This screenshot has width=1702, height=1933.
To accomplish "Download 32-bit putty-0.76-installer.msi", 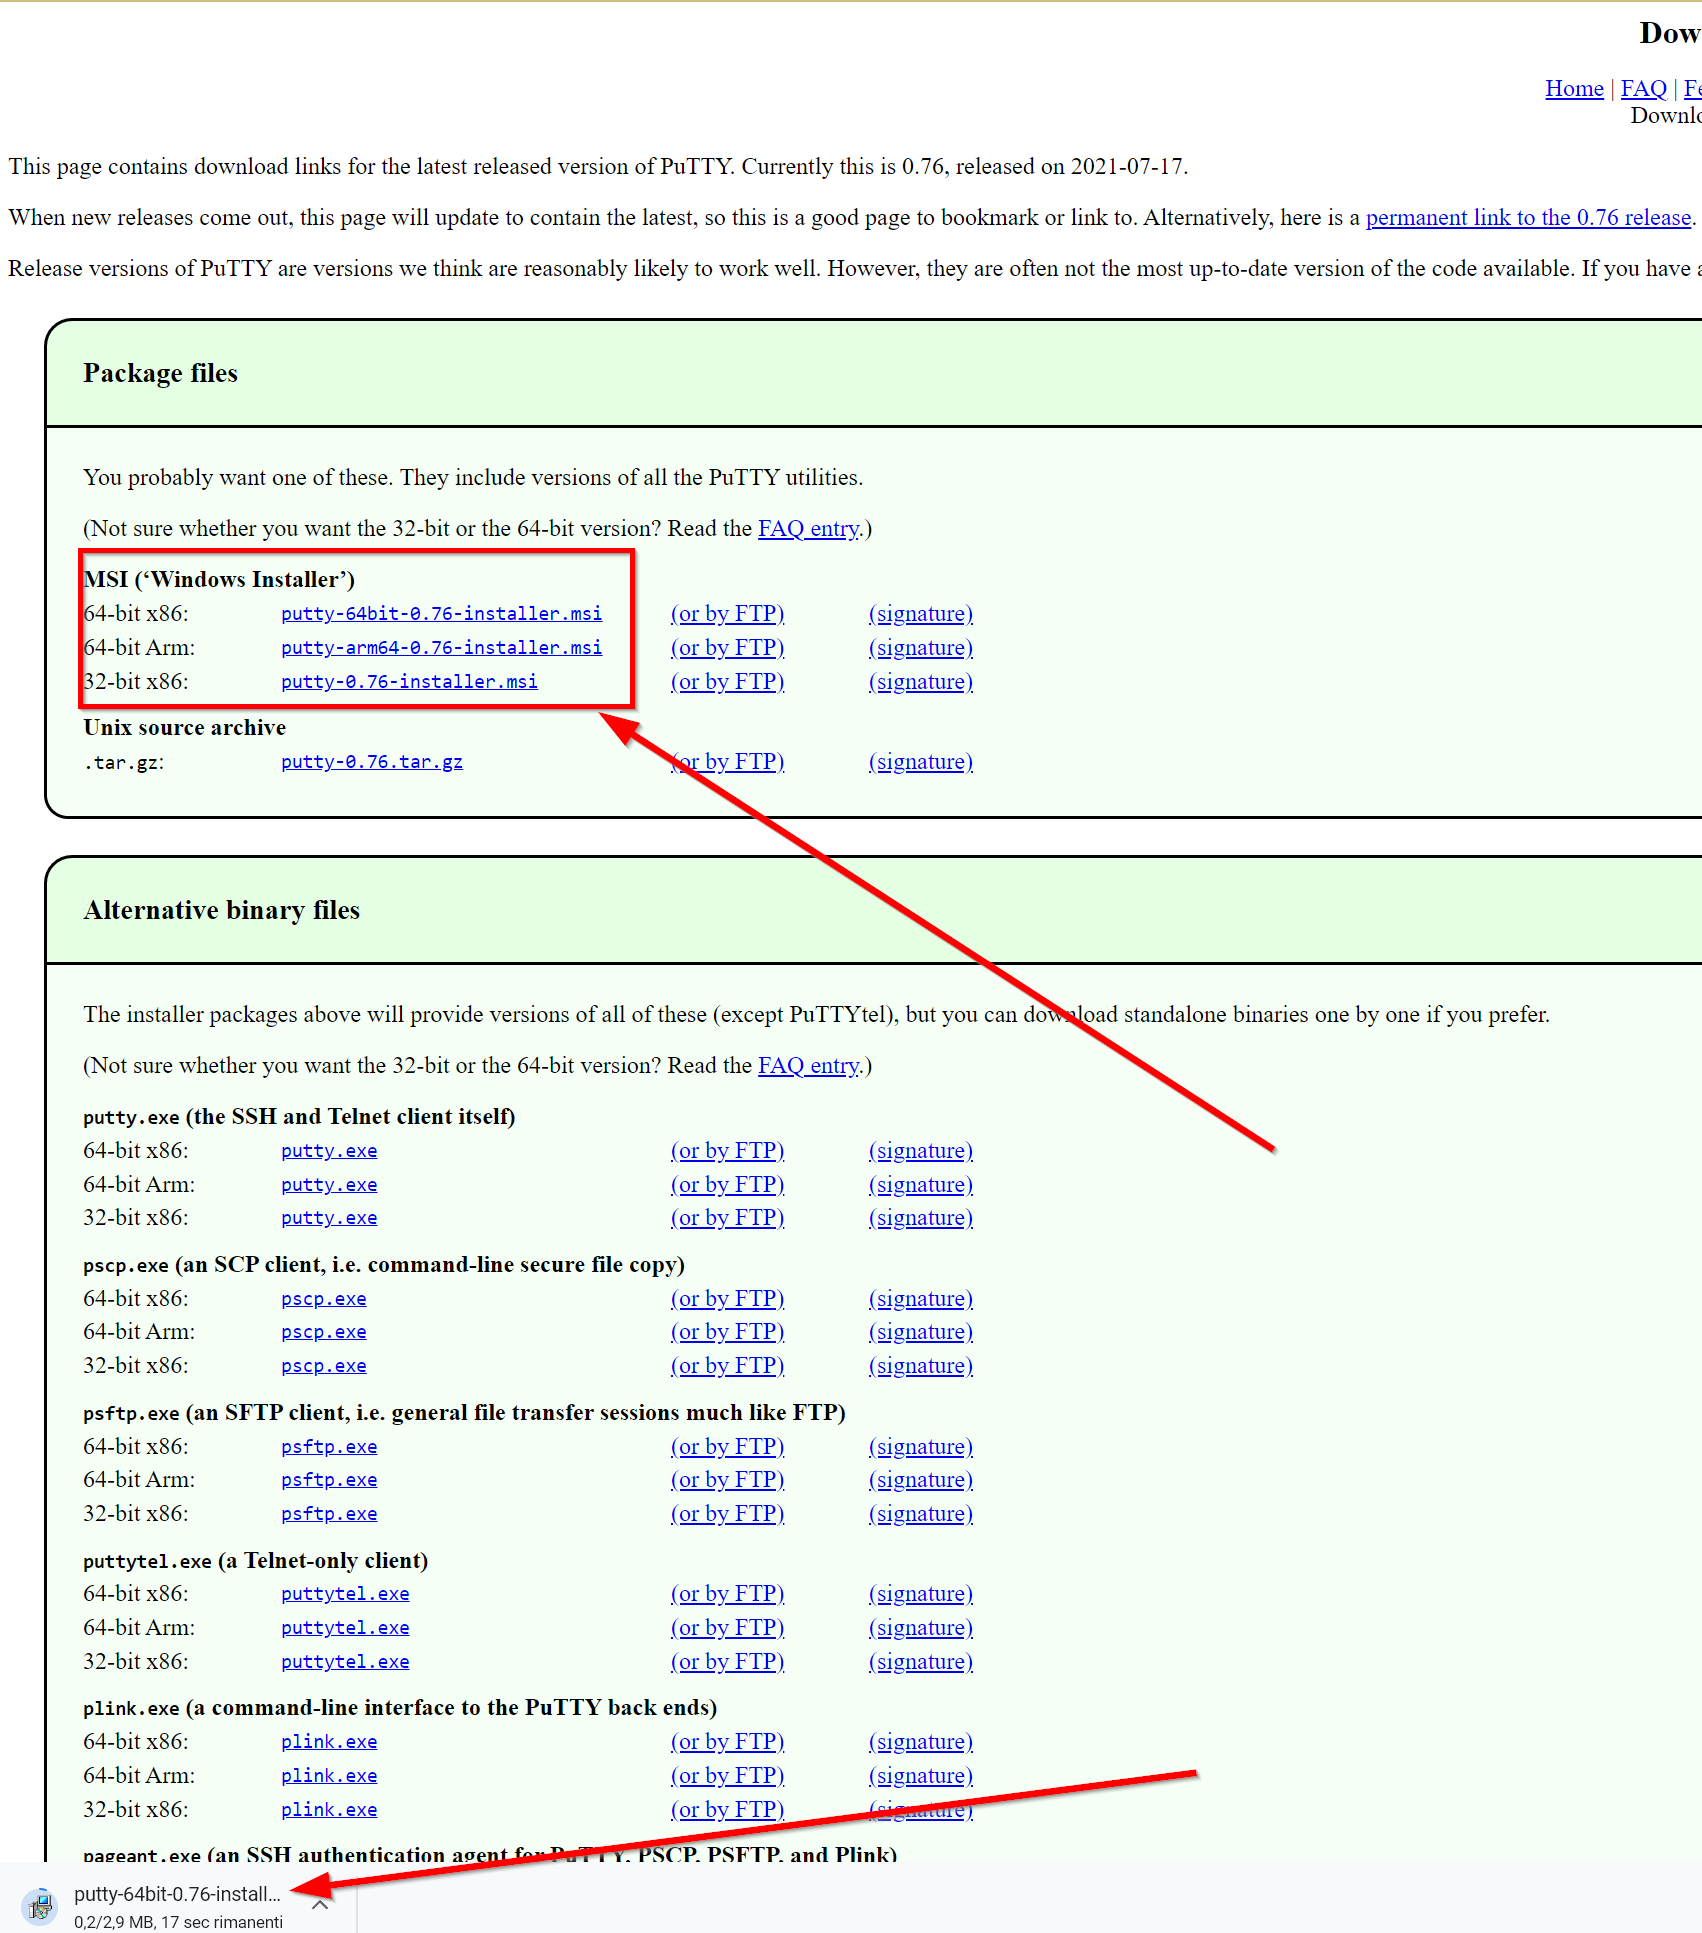I will (409, 681).
